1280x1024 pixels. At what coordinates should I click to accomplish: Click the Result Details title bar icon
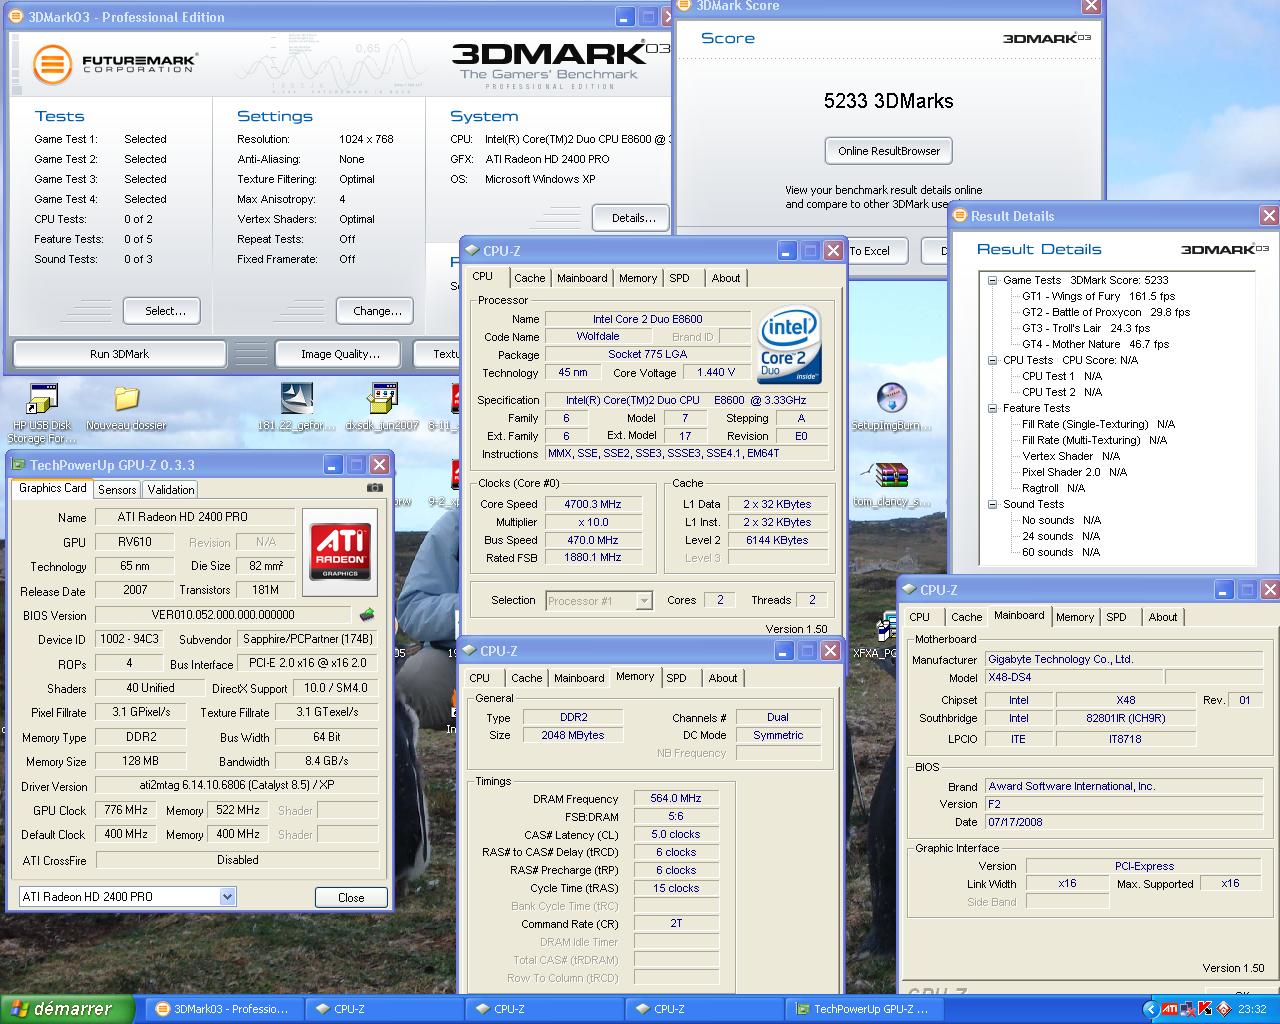click(960, 216)
